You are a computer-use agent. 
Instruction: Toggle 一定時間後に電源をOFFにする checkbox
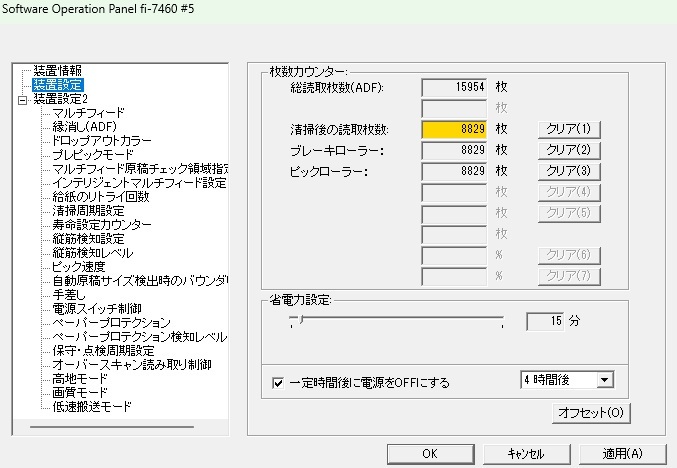pos(278,383)
